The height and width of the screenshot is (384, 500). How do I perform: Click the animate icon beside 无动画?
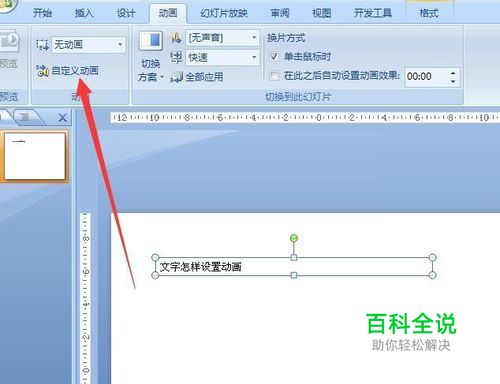[x=42, y=45]
